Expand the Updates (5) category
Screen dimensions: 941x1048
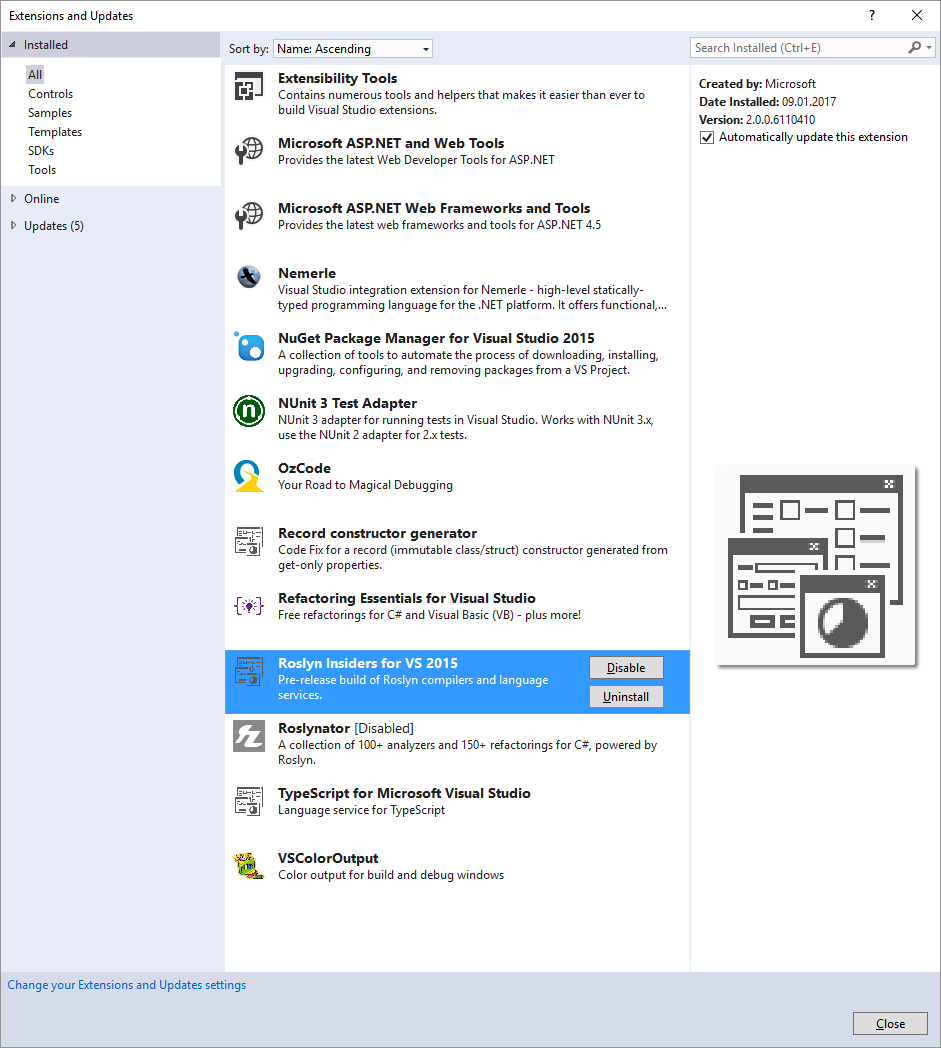click(x=14, y=226)
